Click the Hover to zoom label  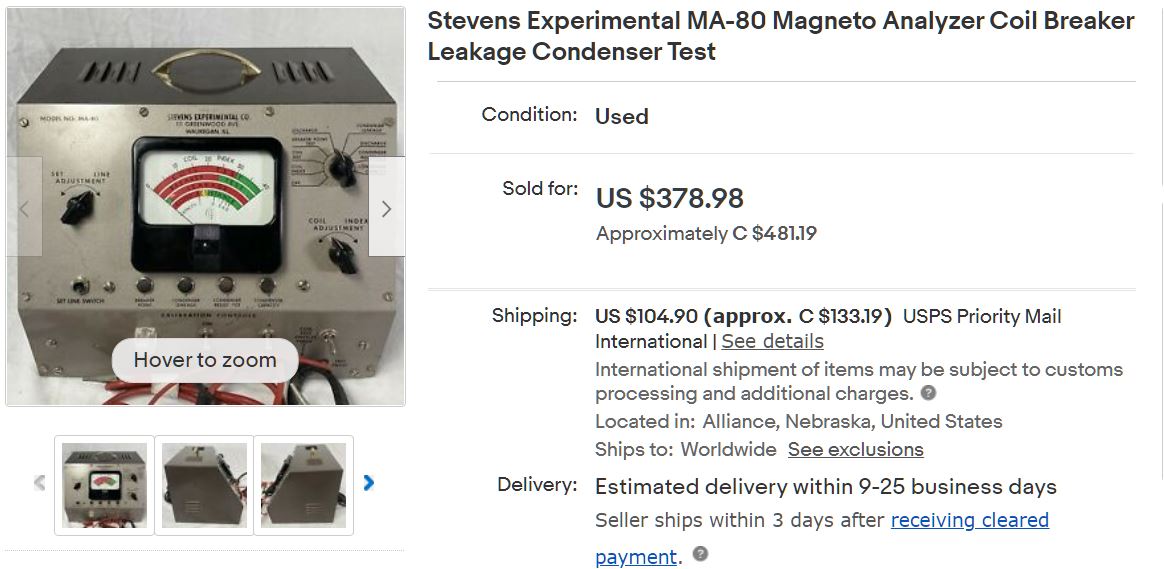coord(205,360)
